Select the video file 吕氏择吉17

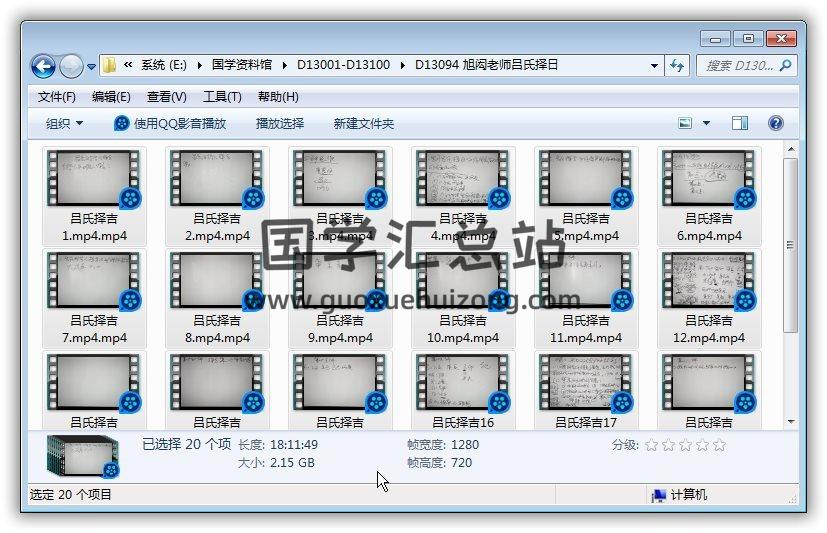(x=586, y=390)
